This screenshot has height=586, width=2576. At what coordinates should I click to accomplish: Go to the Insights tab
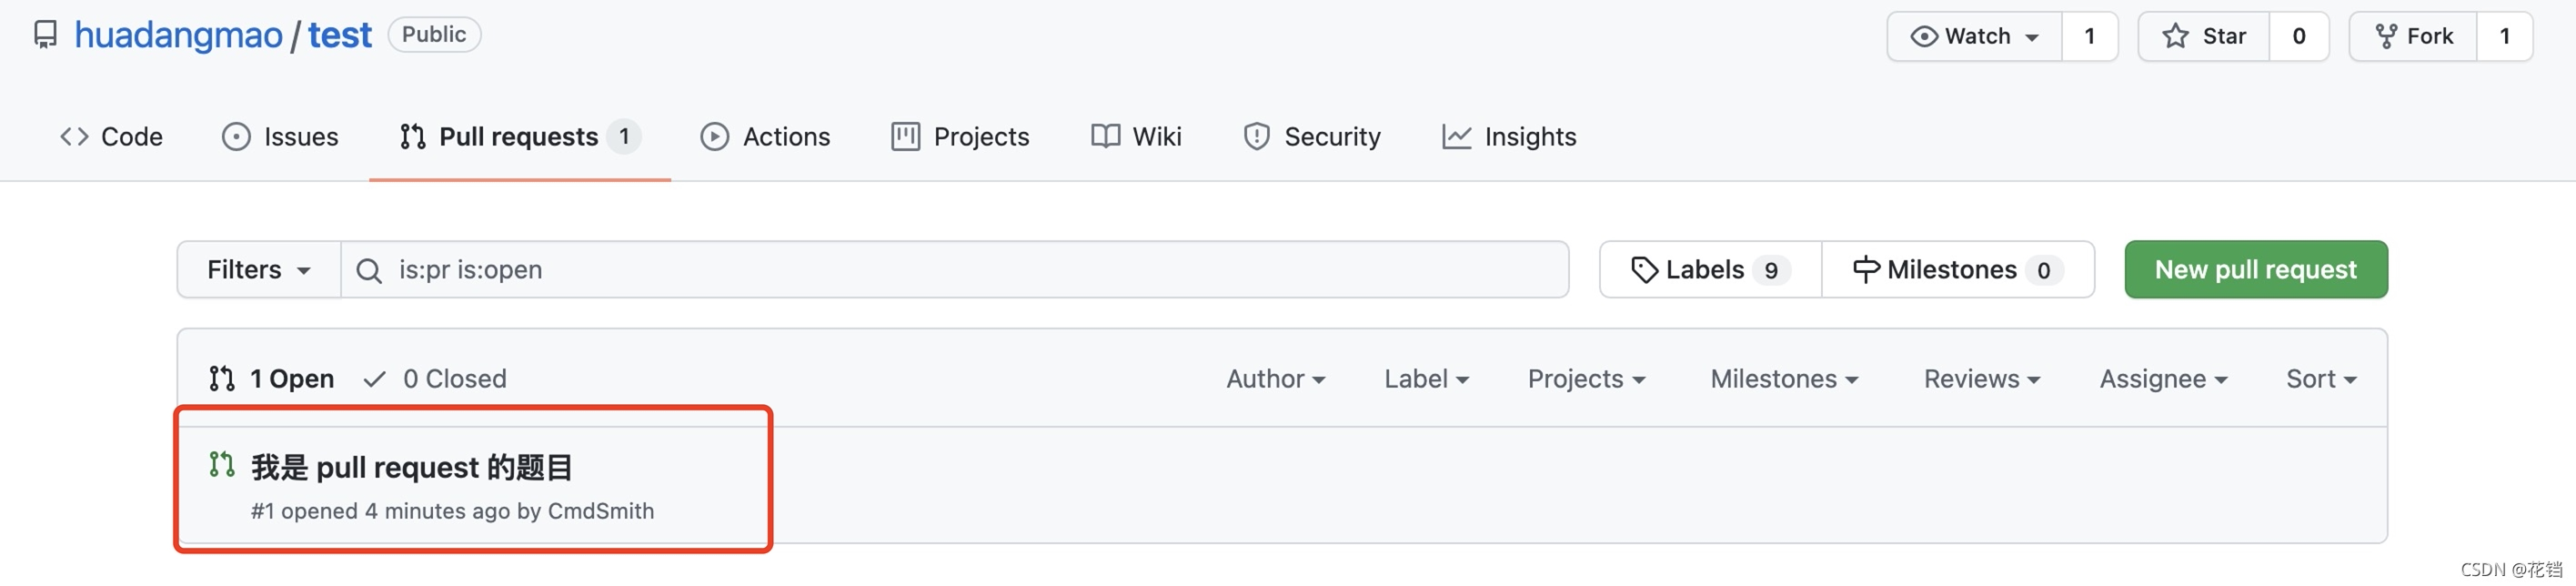pos(1509,137)
